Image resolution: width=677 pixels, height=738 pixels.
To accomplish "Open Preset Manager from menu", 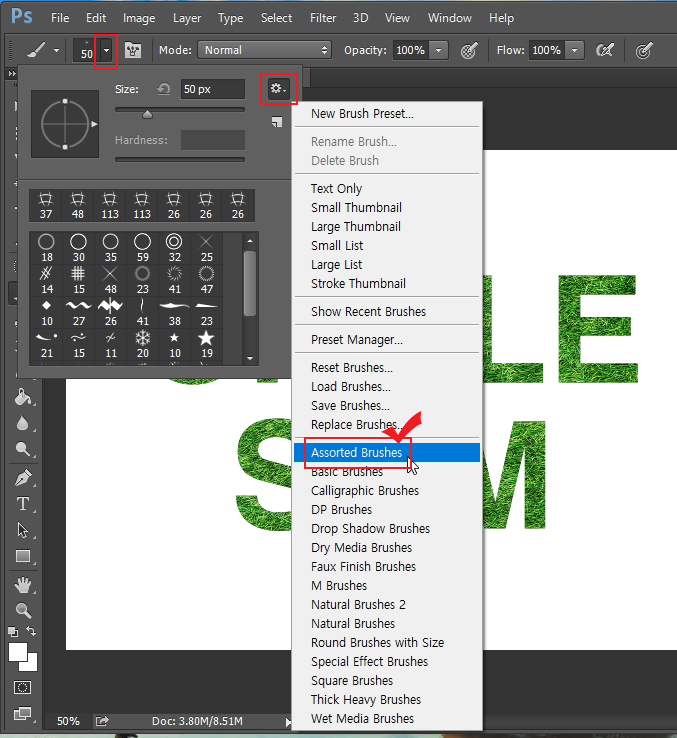I will [387, 339].
